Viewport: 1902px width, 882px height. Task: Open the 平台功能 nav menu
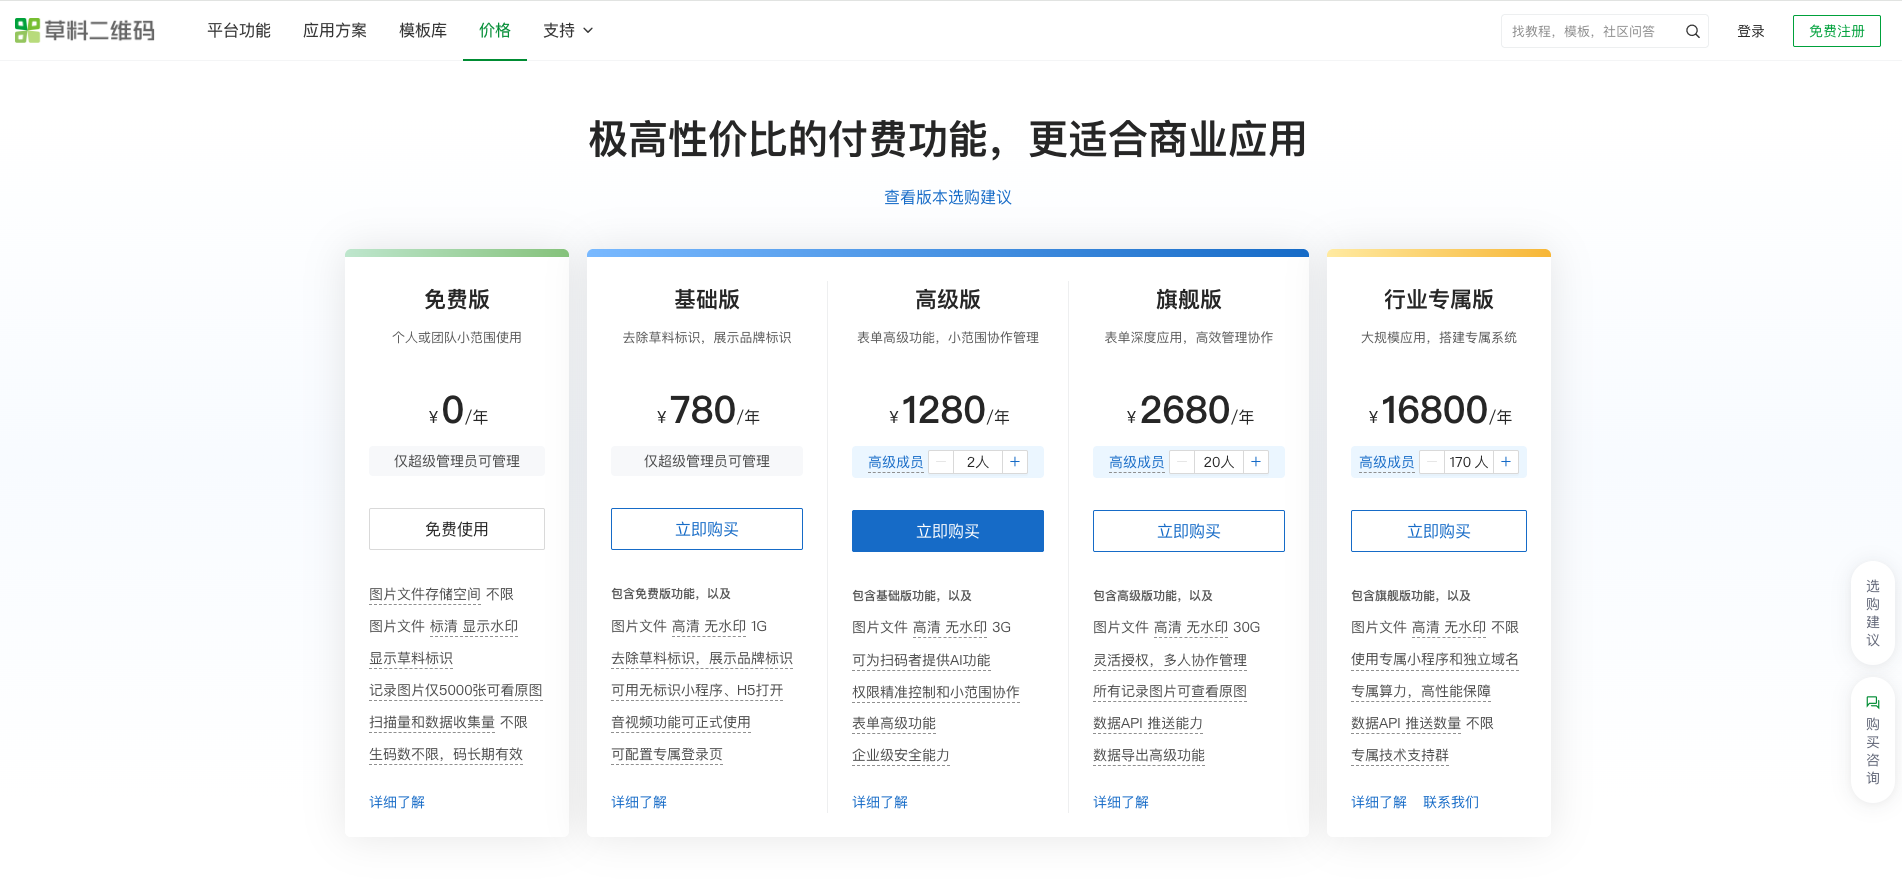pos(239,31)
